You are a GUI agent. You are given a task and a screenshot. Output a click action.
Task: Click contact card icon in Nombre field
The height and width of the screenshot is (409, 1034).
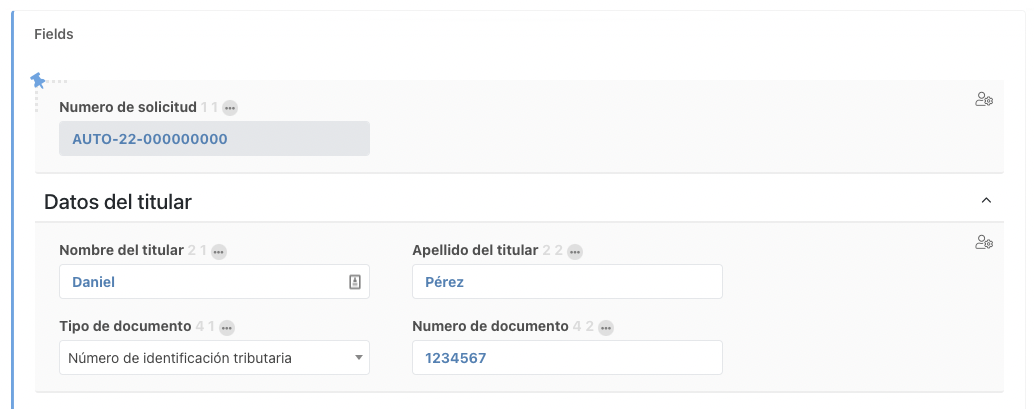(354, 282)
